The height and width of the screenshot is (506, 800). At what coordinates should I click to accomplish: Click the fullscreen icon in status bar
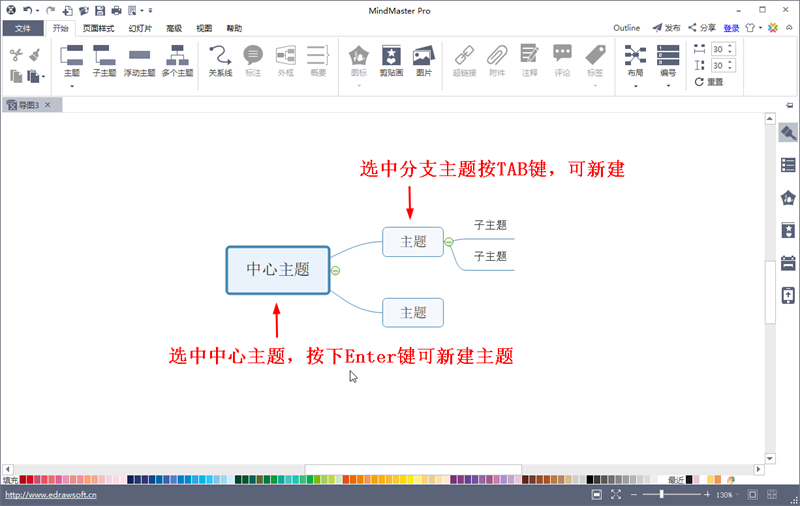pyautogui.click(x=616, y=494)
